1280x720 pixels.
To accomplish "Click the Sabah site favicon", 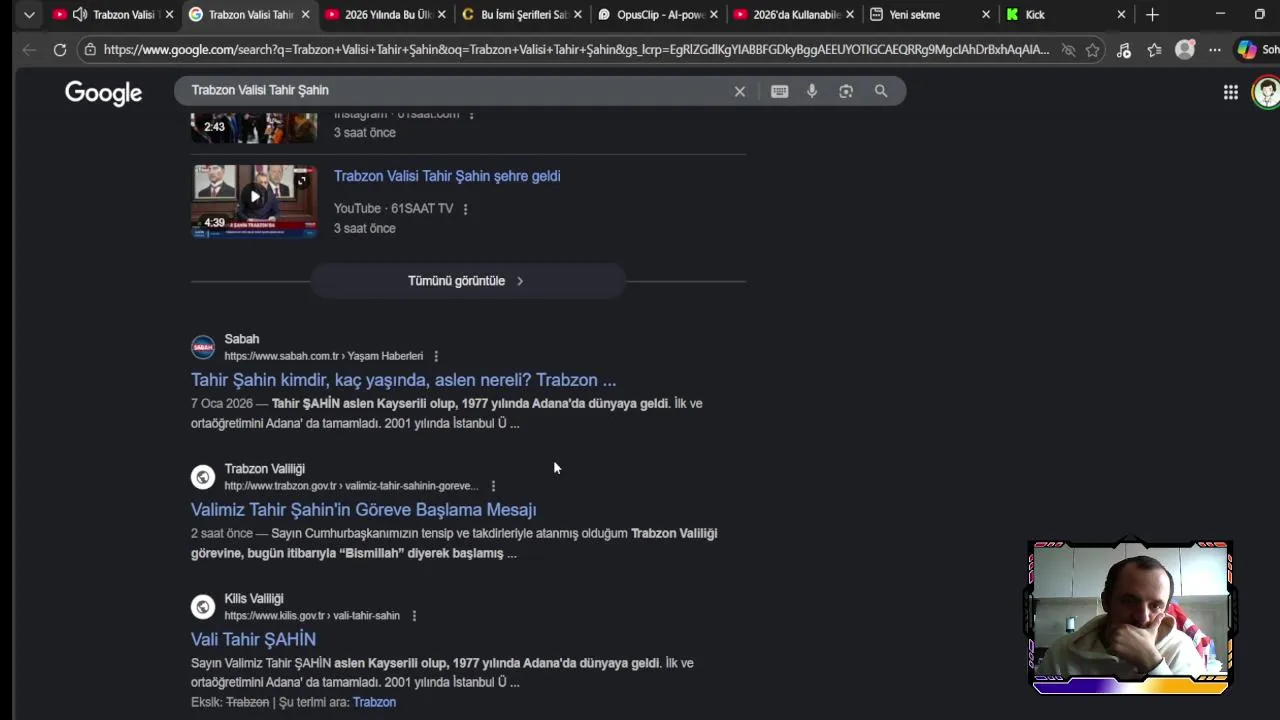I will 203,347.
